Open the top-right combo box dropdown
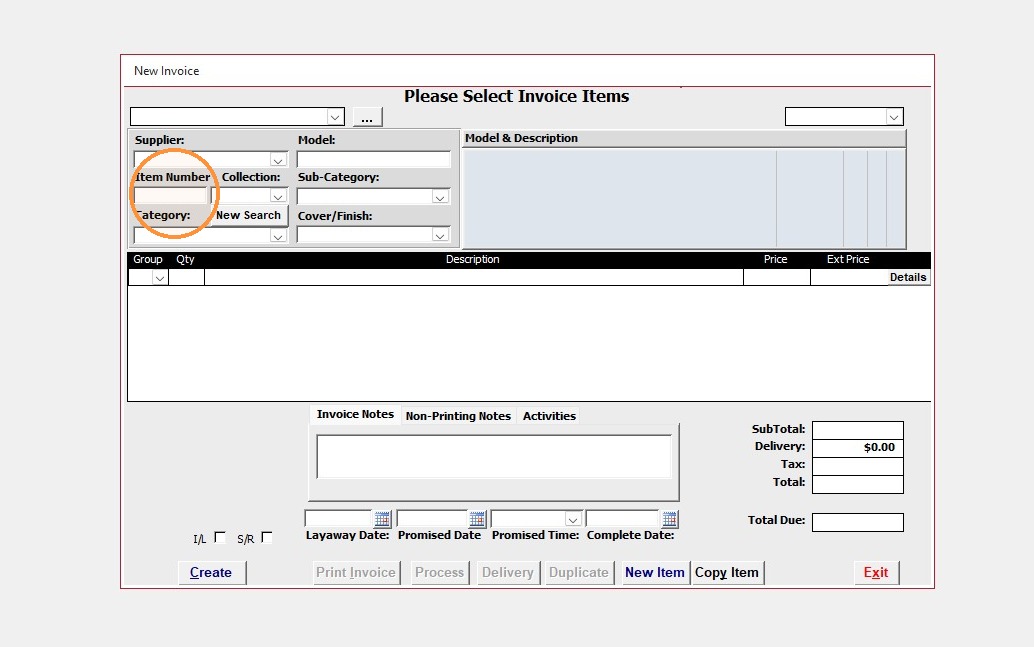 (894, 117)
